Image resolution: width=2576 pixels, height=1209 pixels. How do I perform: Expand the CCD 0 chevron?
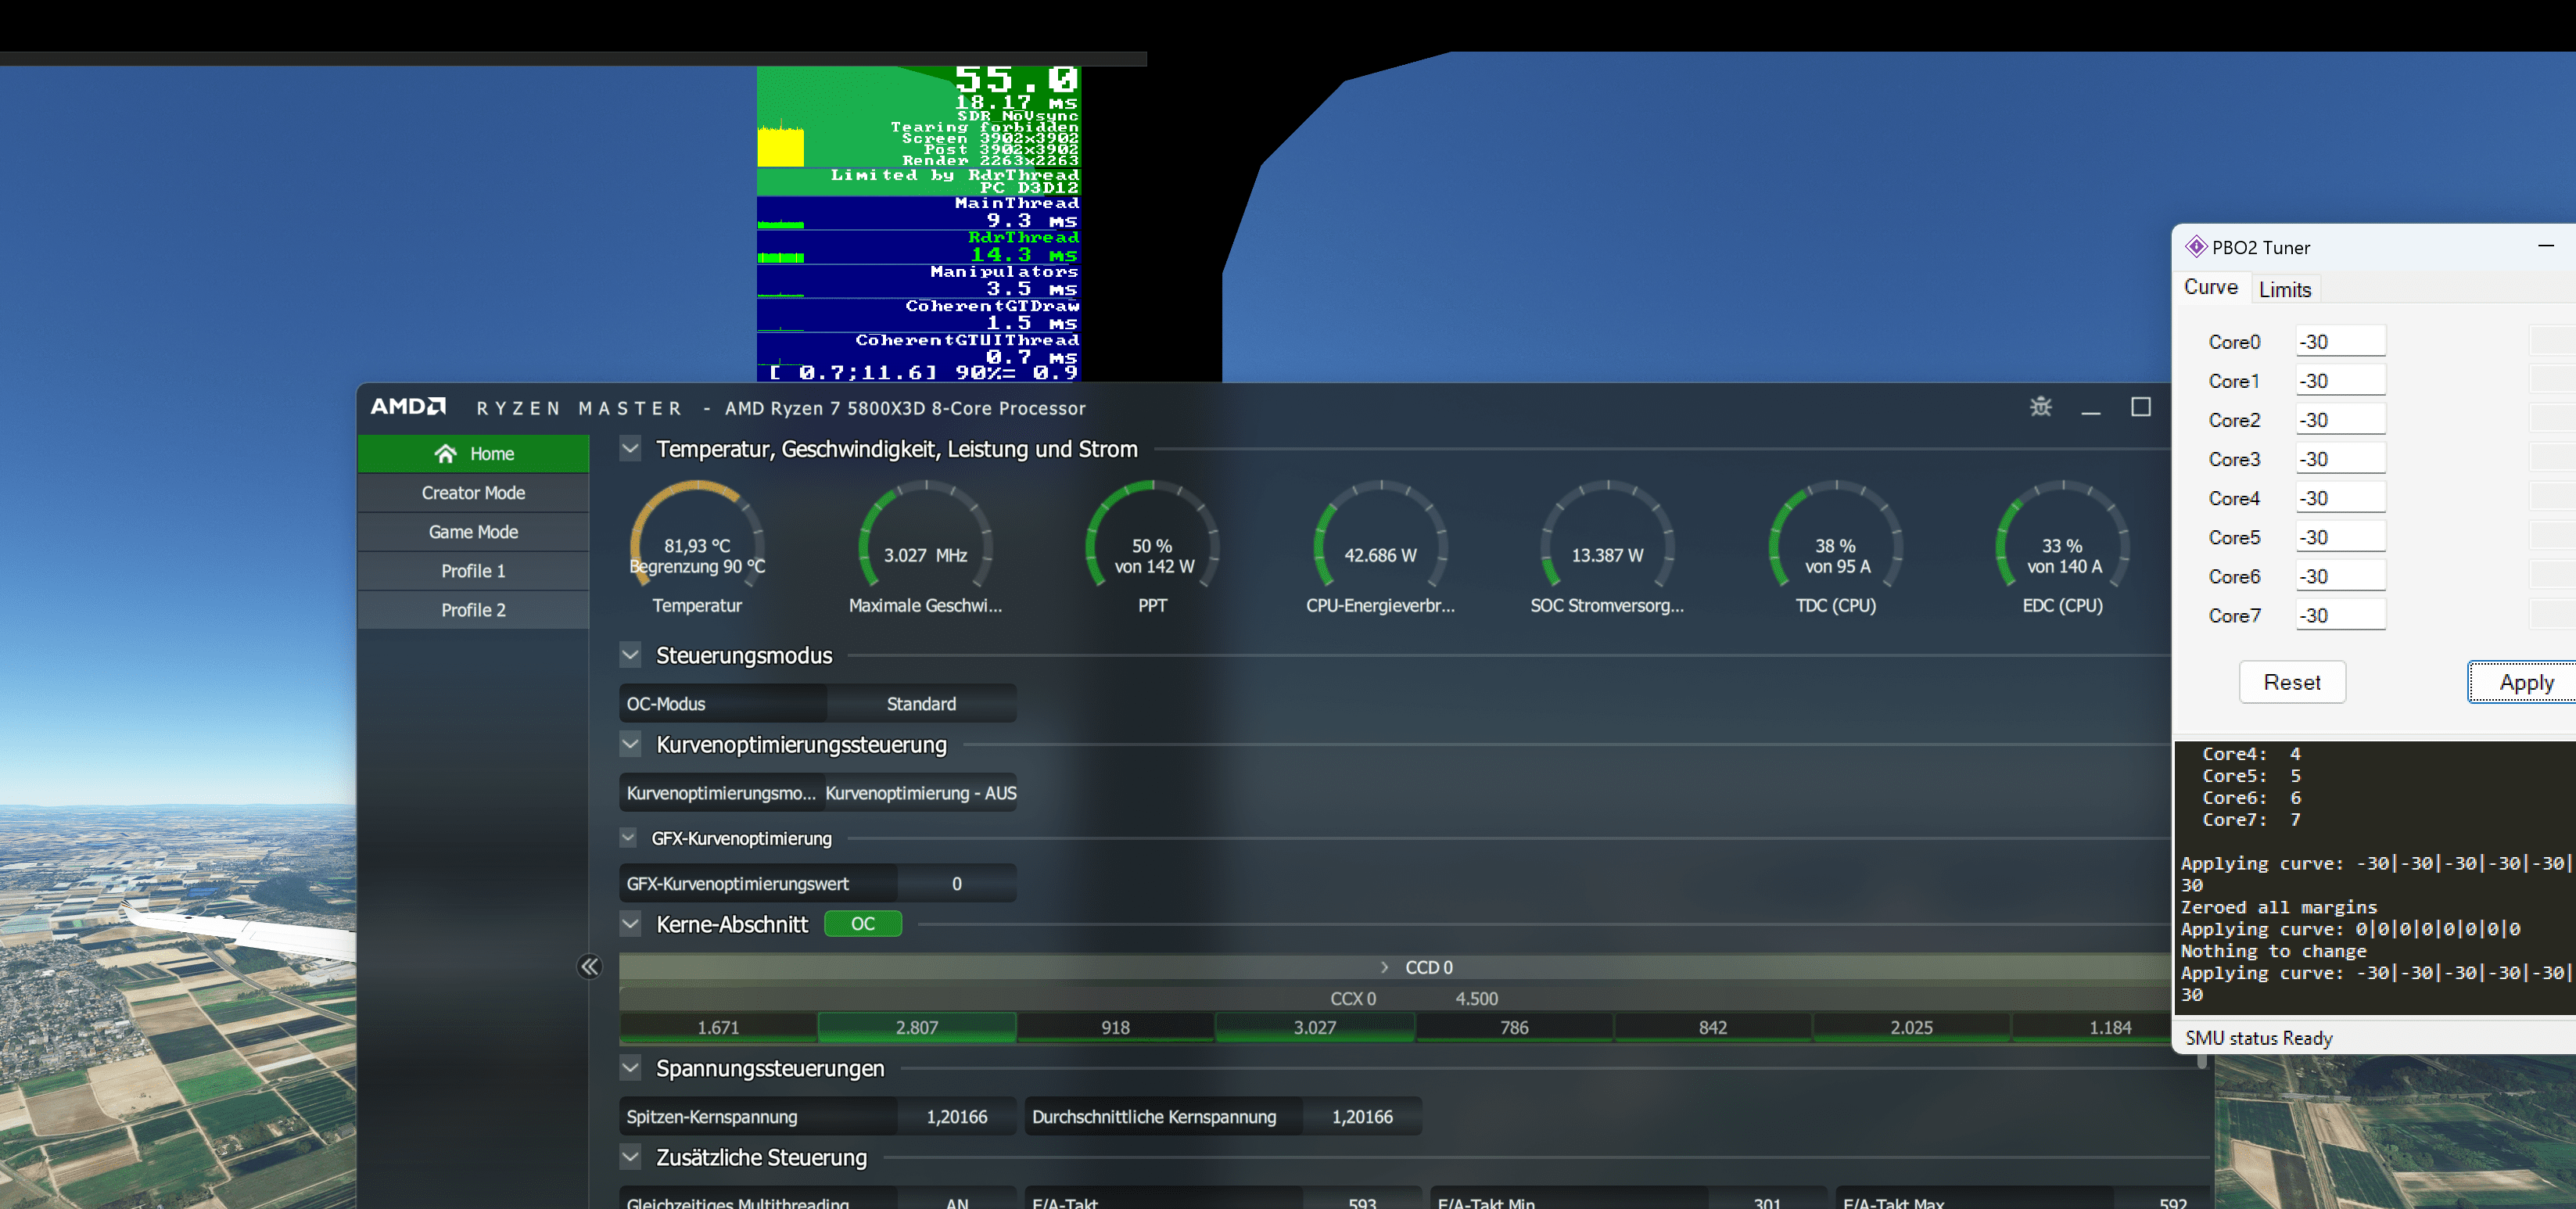1384,967
